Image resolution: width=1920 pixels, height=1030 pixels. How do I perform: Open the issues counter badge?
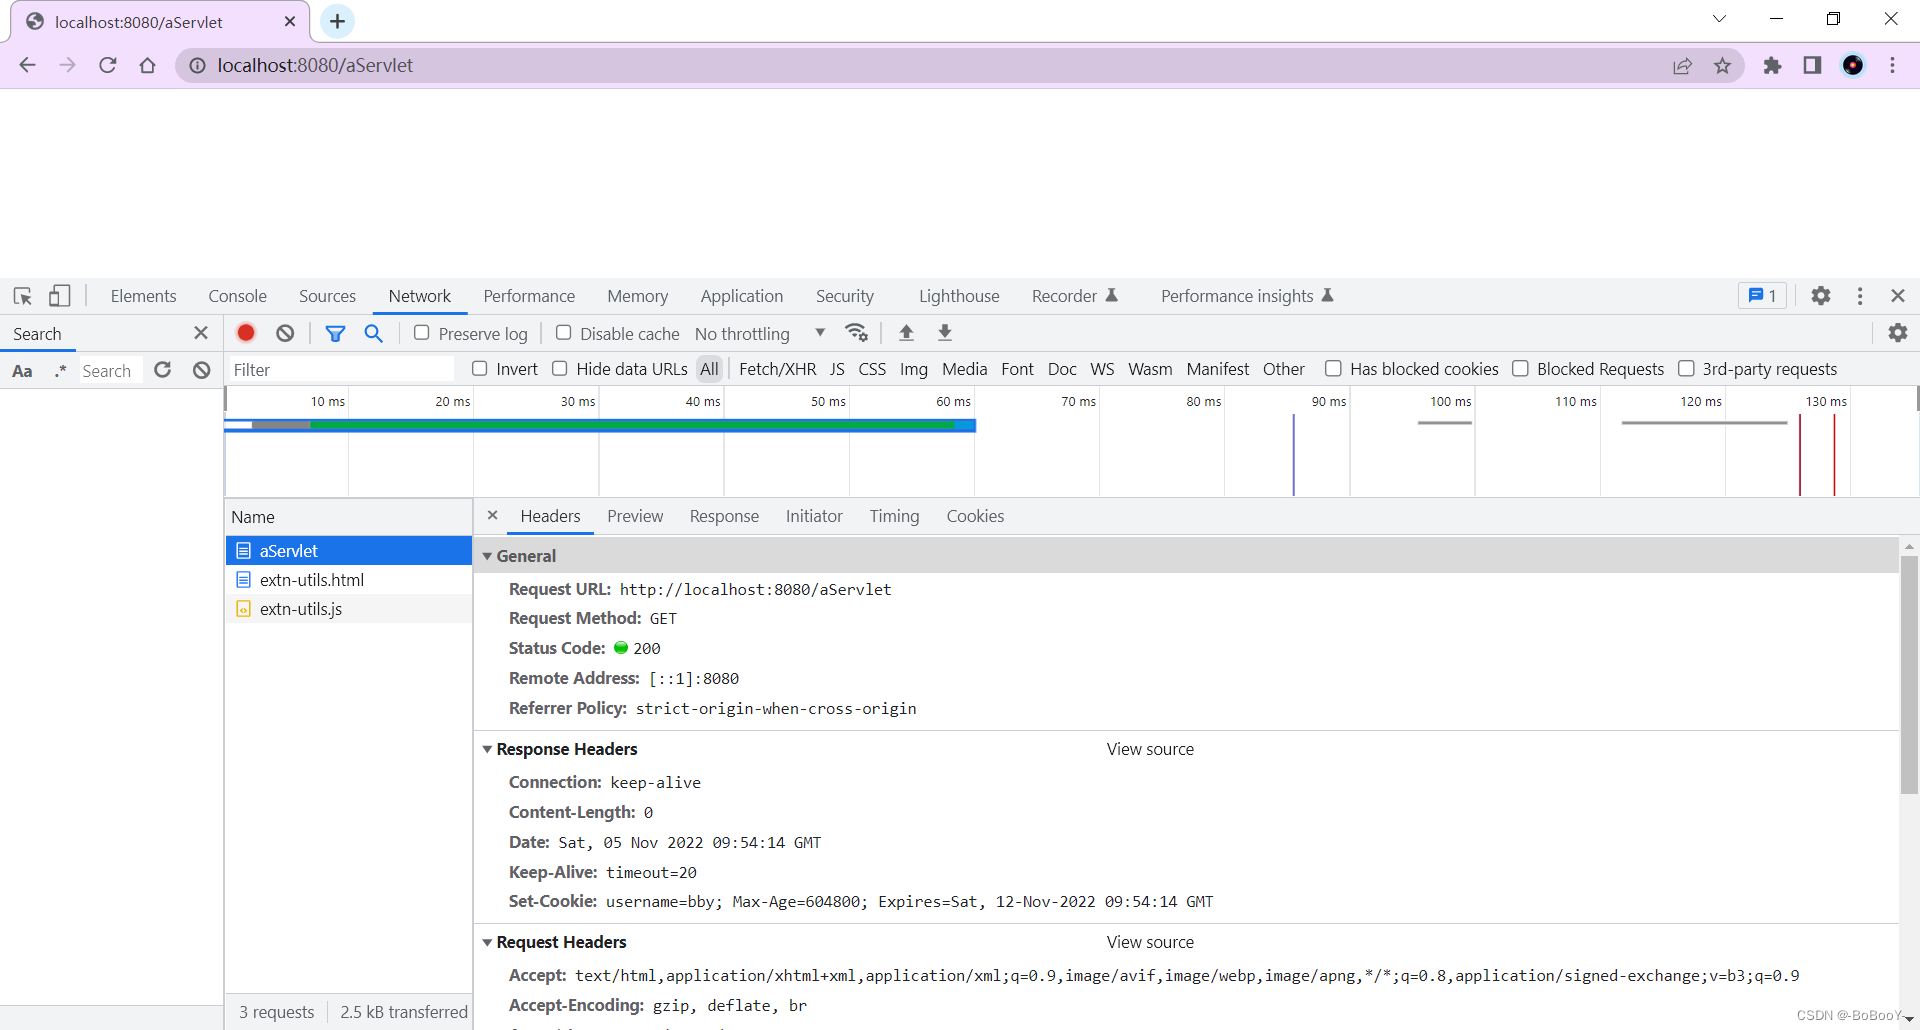[x=1762, y=296]
